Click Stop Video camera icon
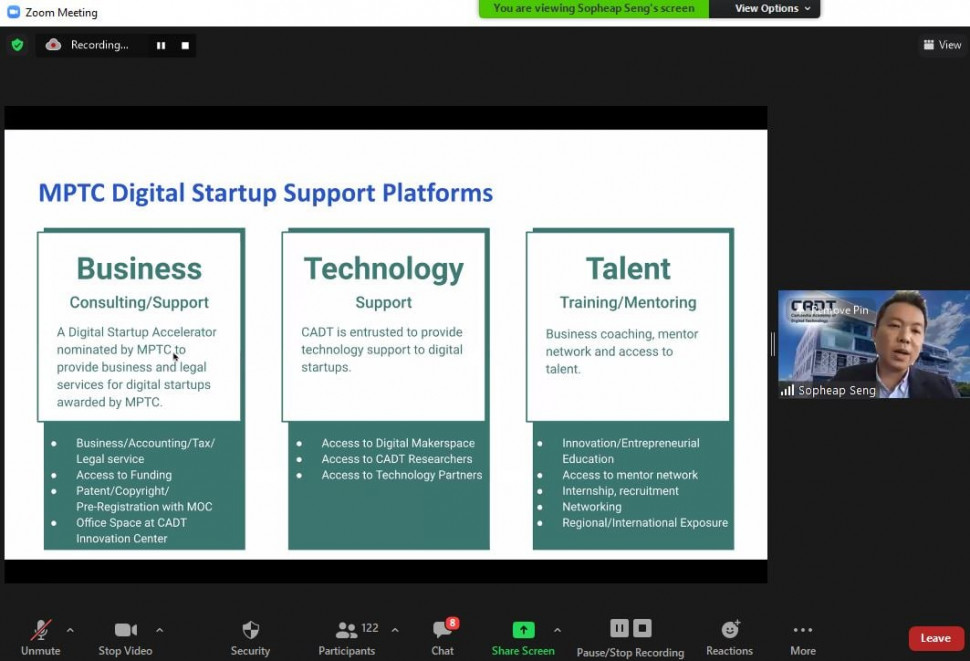The height and width of the screenshot is (661, 970). [x=126, y=629]
